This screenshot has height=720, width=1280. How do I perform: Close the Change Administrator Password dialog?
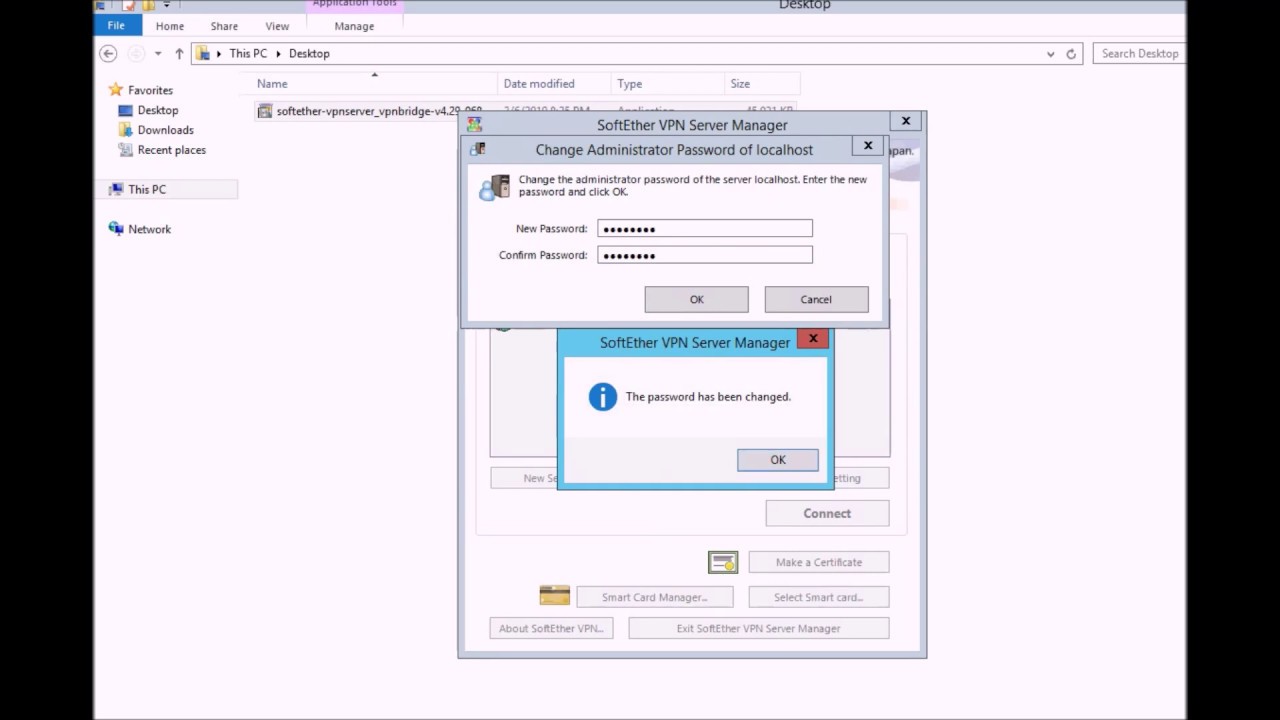coord(868,146)
